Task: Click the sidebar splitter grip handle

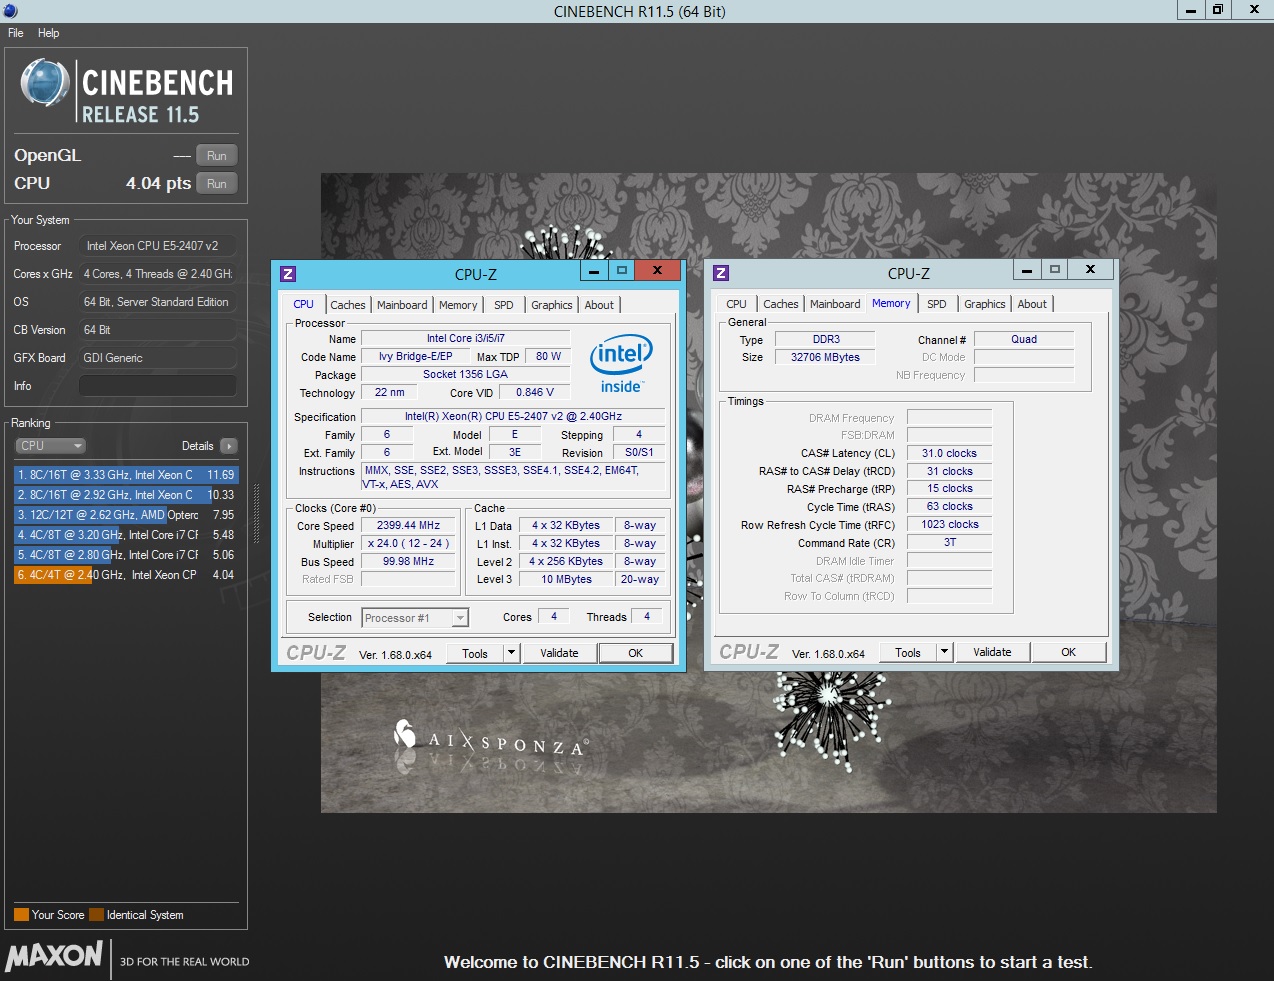Action: tap(256, 514)
